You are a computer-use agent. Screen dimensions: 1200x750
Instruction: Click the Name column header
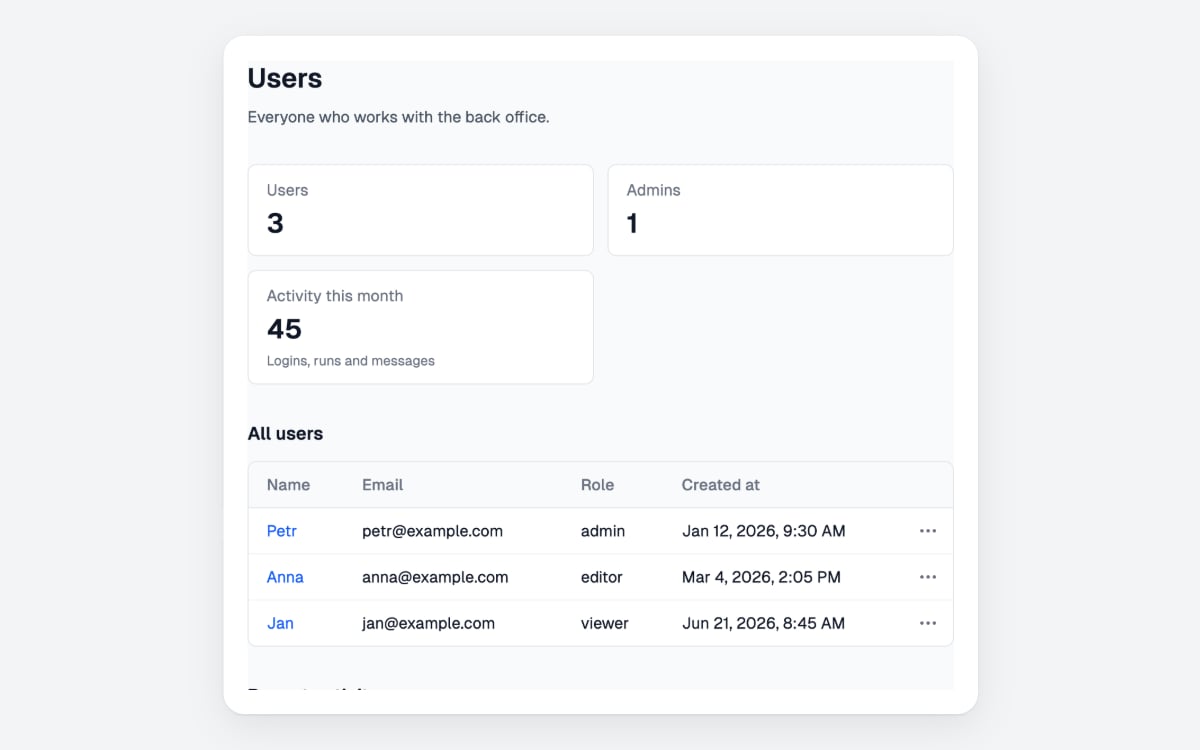[x=288, y=485]
